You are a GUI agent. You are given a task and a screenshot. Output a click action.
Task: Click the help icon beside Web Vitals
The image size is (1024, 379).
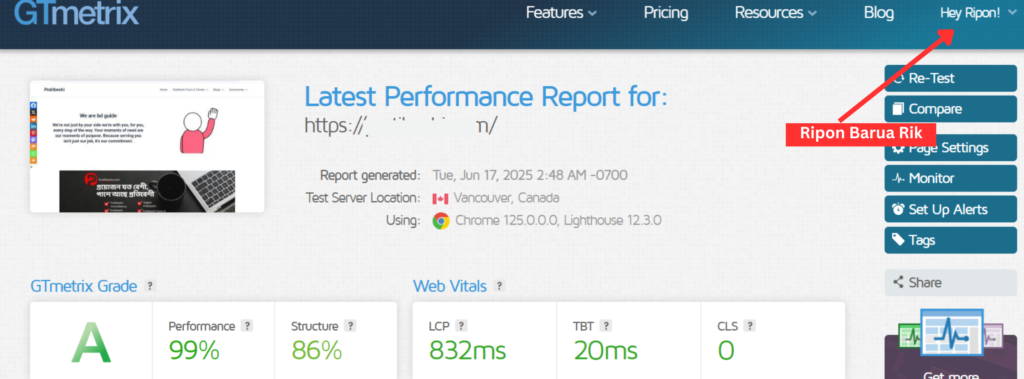tap(499, 286)
